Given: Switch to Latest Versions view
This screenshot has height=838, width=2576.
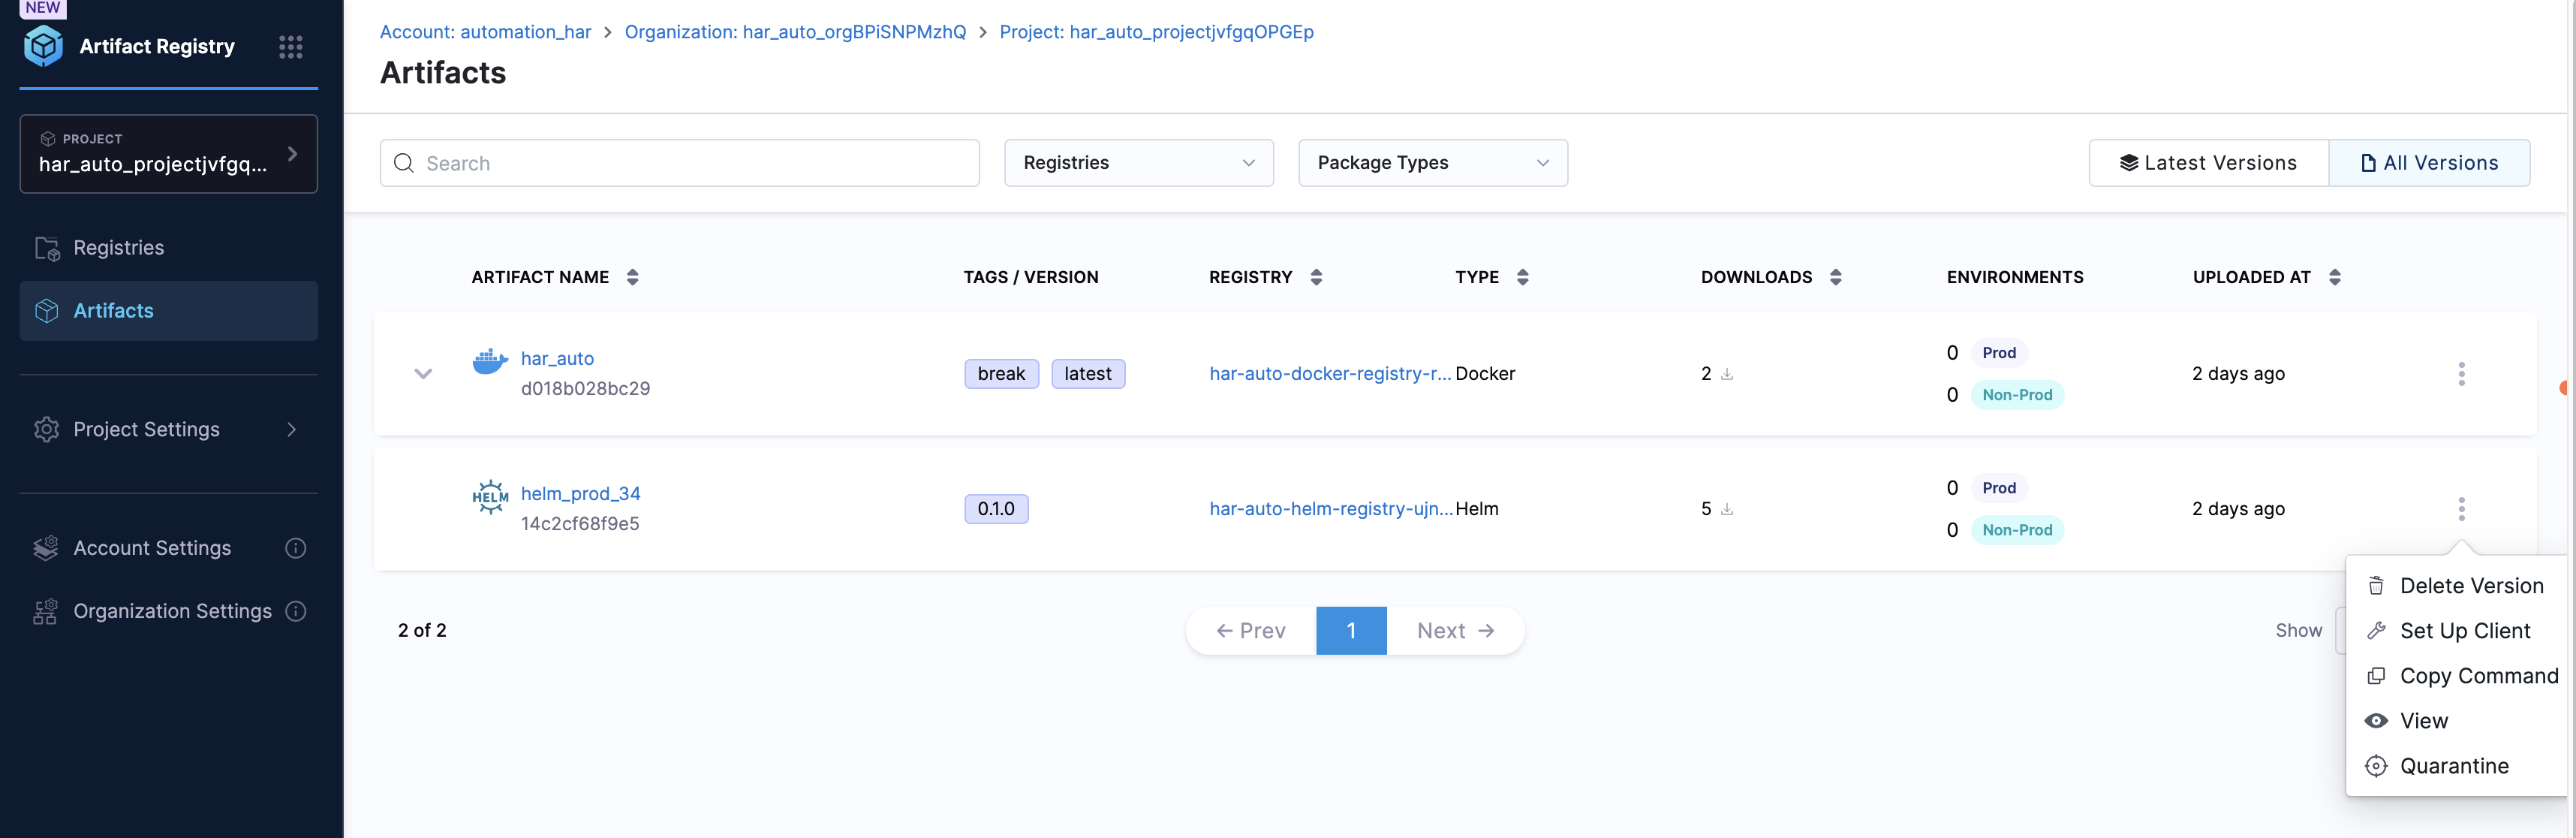Looking at the screenshot, I should 2208,163.
